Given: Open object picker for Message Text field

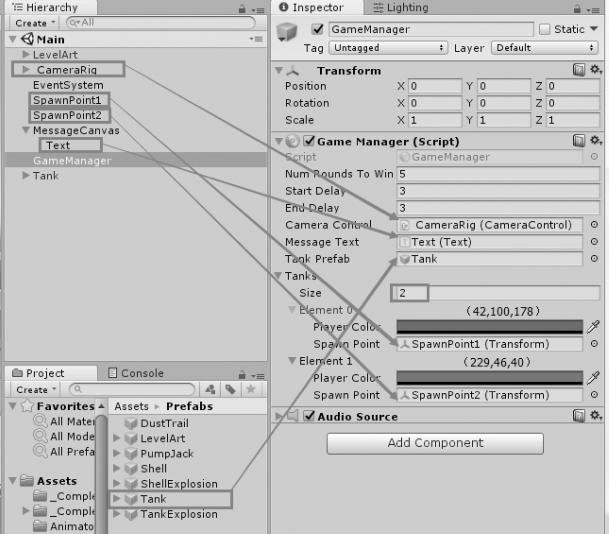Looking at the screenshot, I should 594,242.
